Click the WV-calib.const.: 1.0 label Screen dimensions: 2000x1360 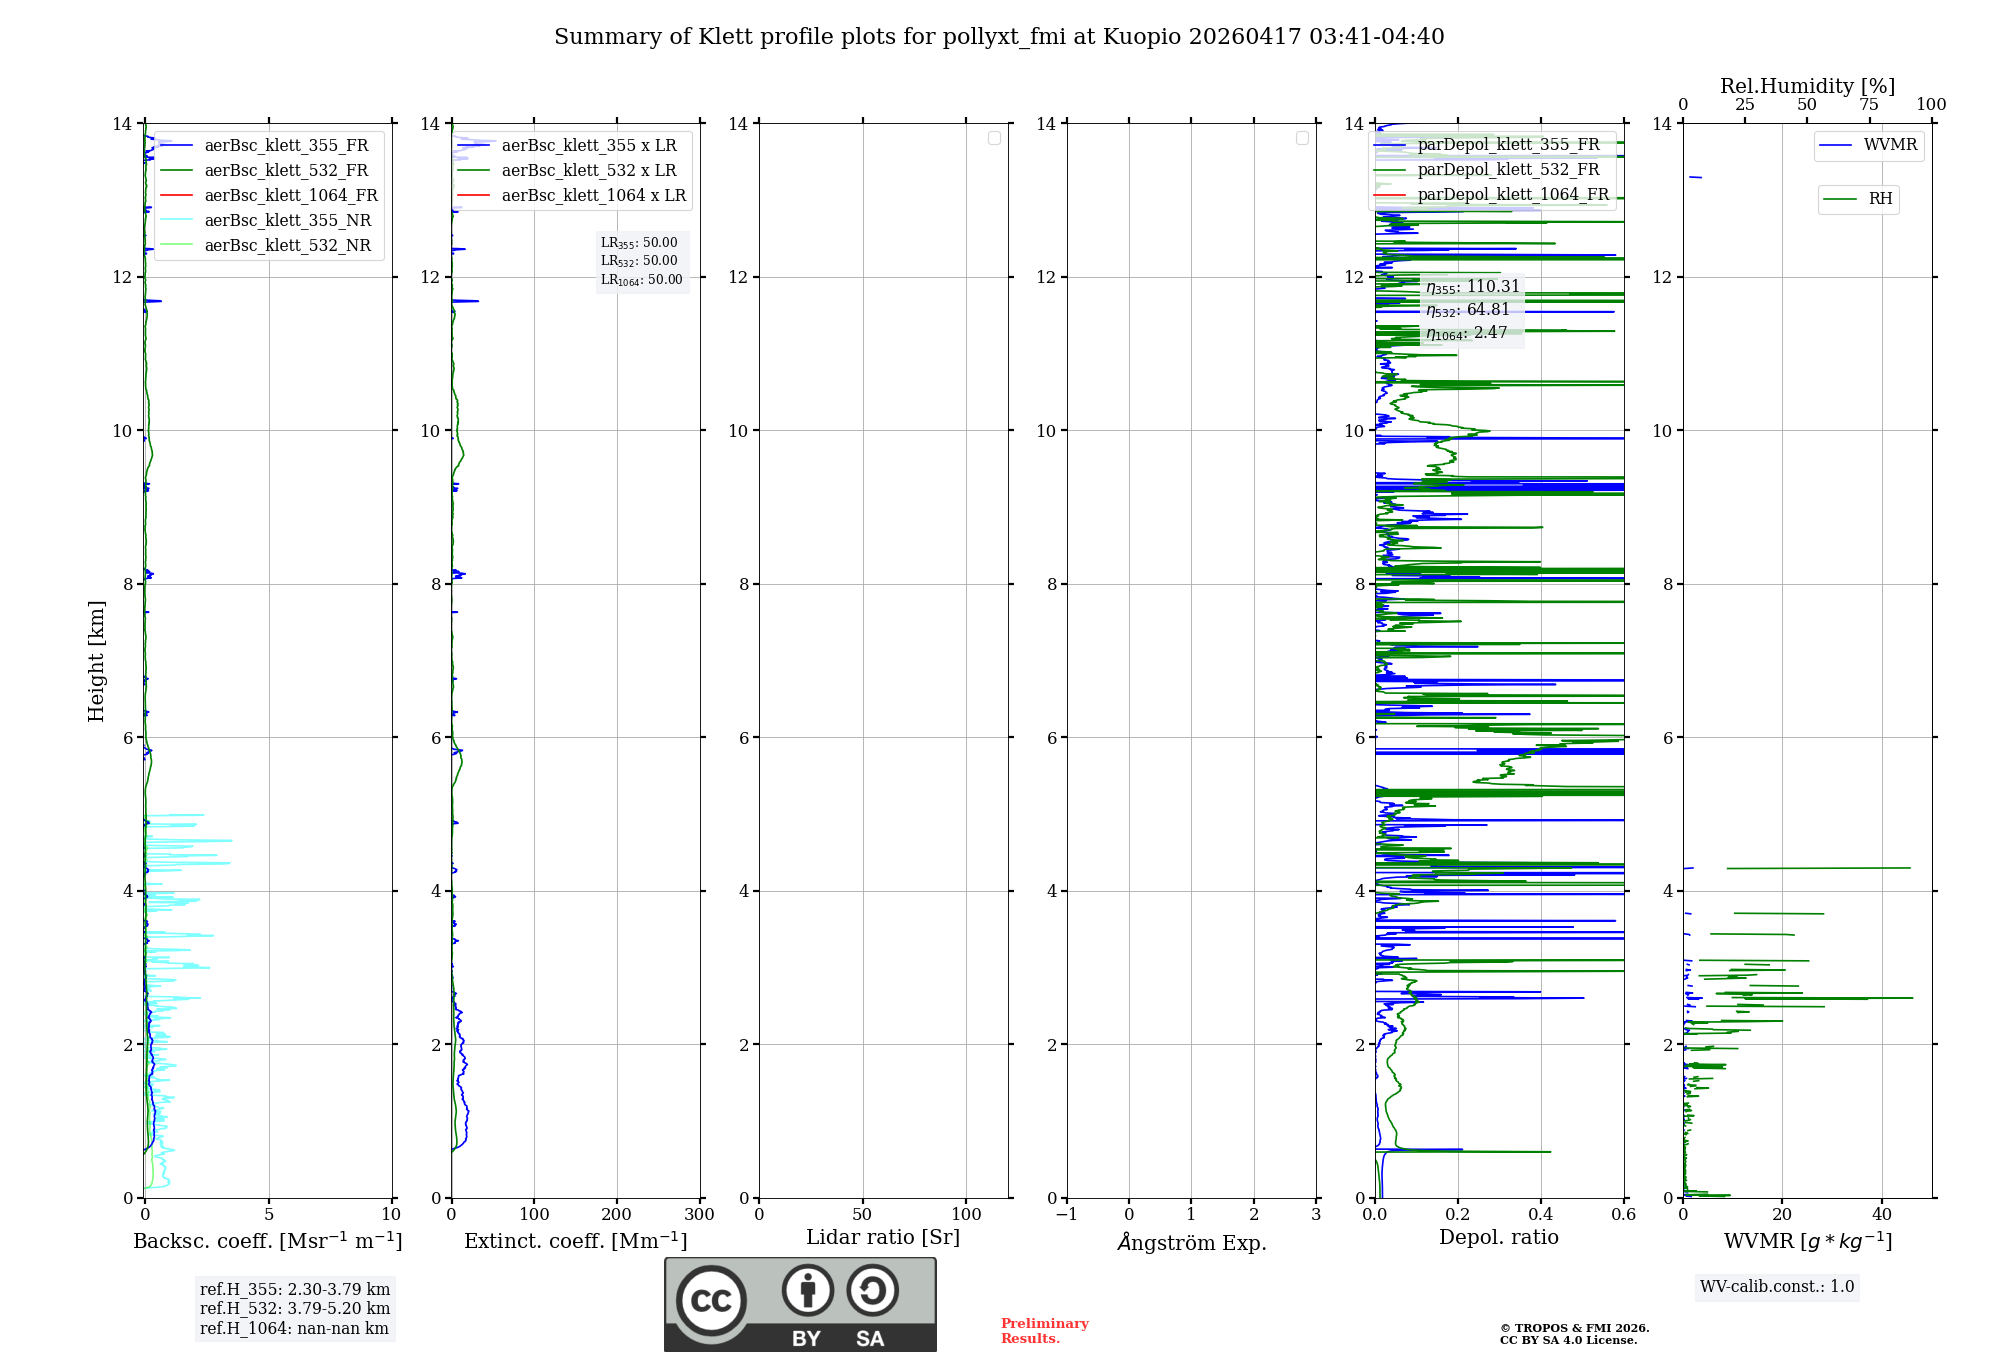1777,1287
